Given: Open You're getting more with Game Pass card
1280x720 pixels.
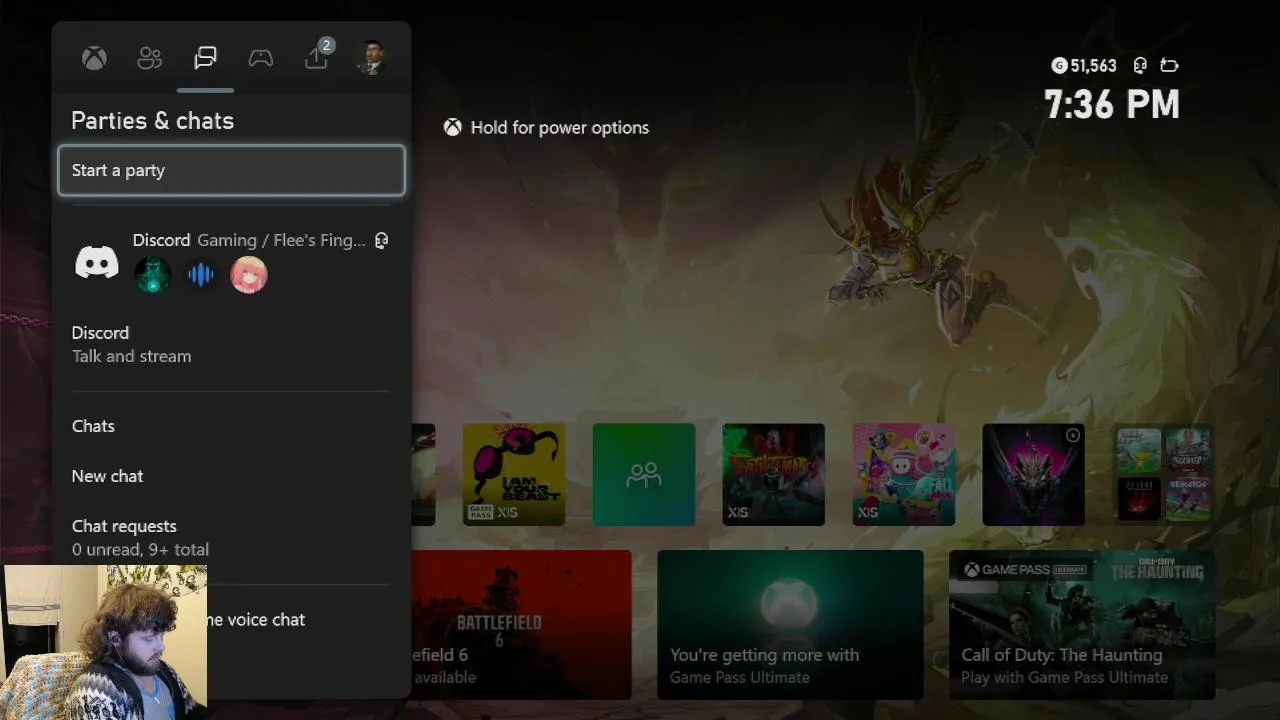Looking at the screenshot, I should [x=790, y=625].
